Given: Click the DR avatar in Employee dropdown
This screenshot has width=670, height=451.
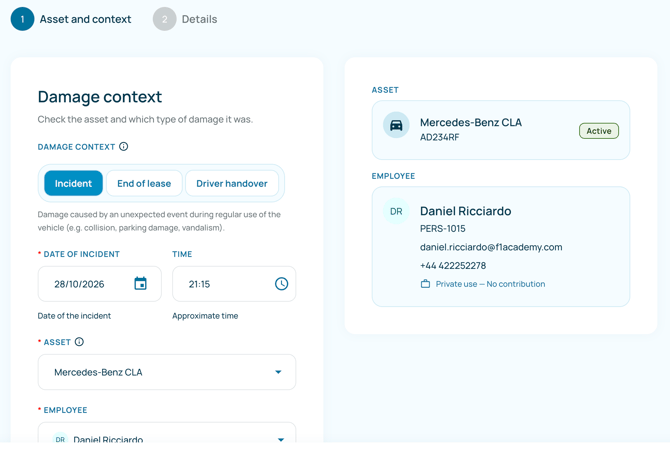Looking at the screenshot, I should click(x=60, y=439).
